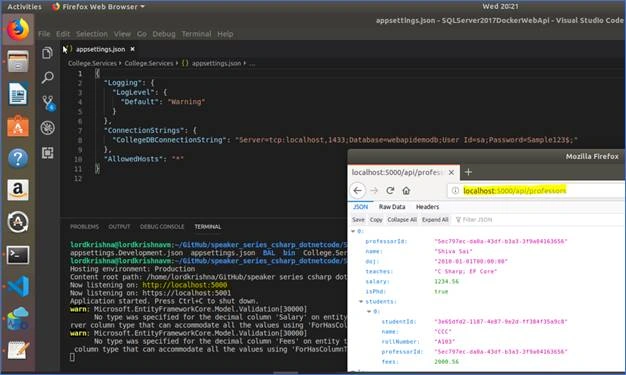
Task: Open the Text Editor icon in the dock
Action: coord(18,350)
